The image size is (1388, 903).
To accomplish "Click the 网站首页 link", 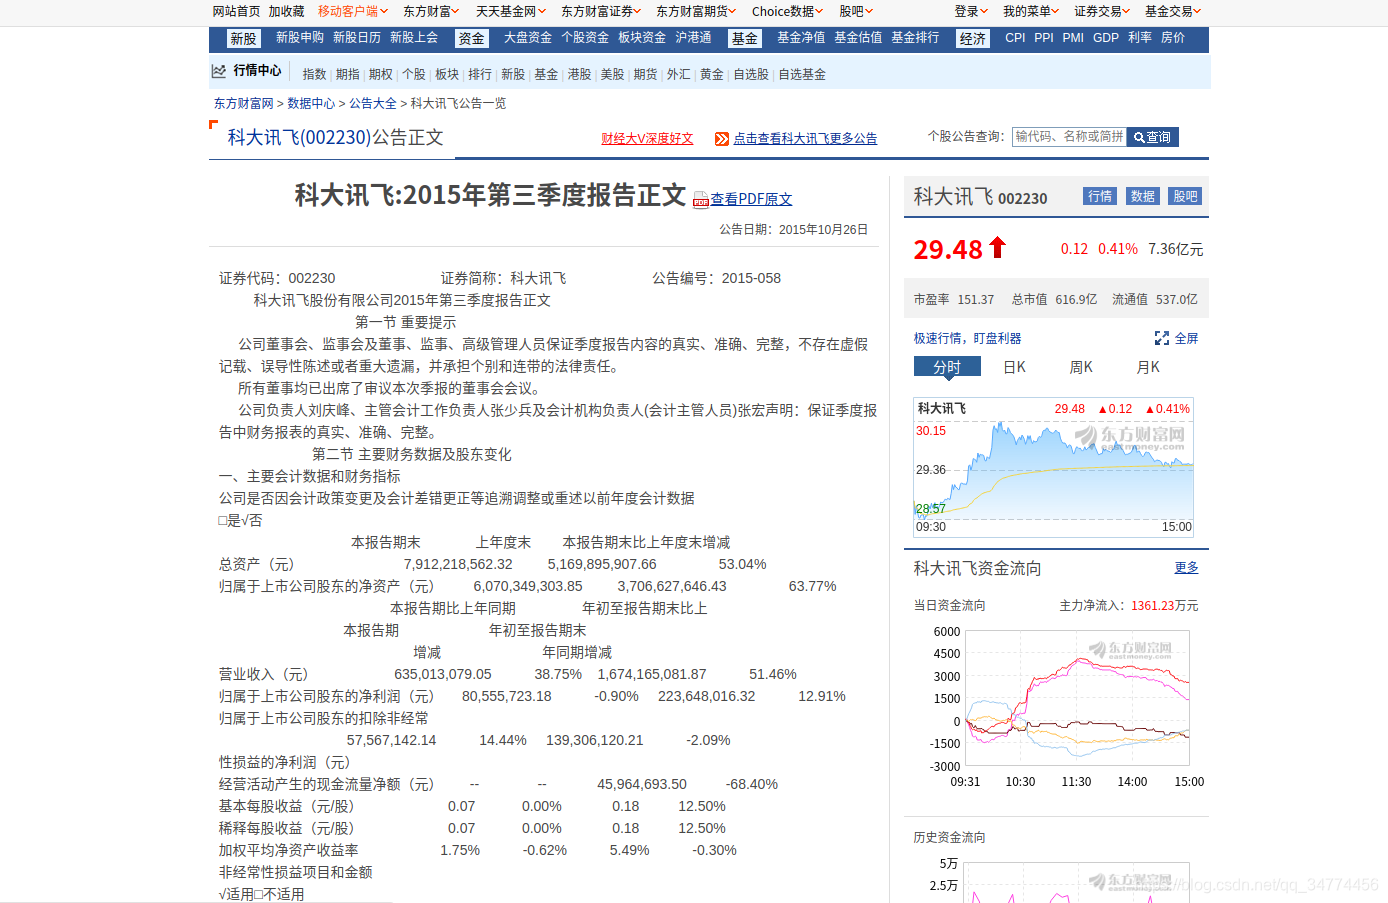I will (x=236, y=11).
